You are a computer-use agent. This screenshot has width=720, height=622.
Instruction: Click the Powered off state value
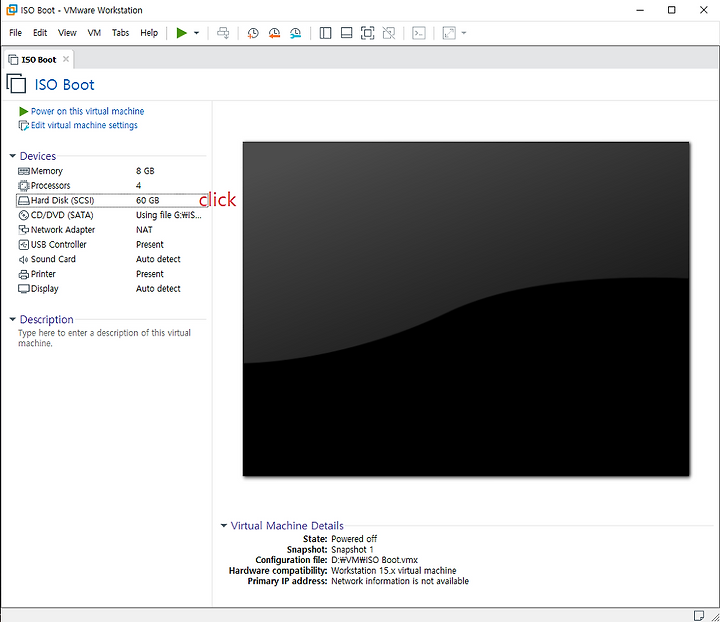[x=354, y=539]
